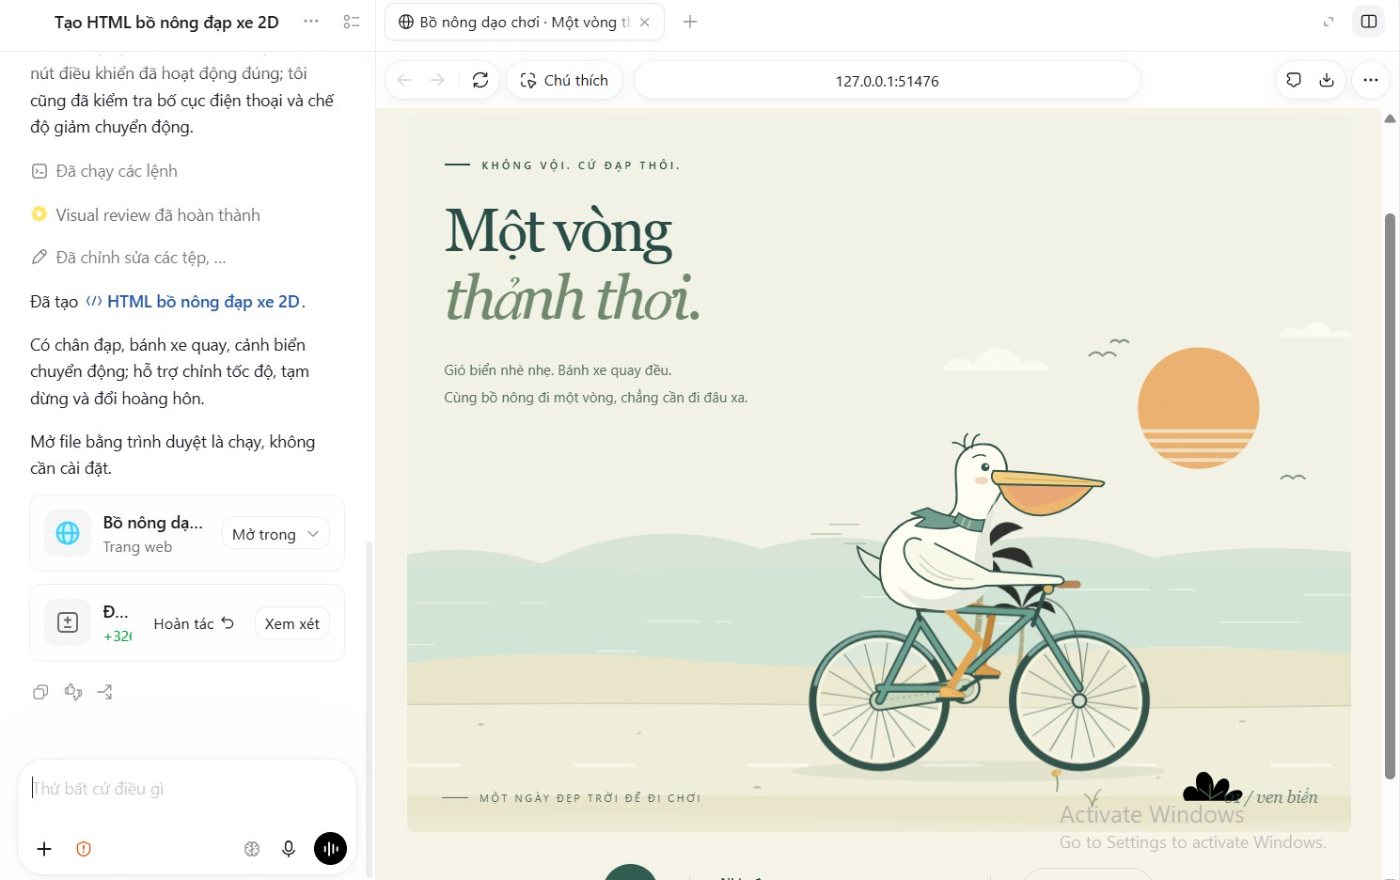
Task: Click the preview pane vertical scrollbar
Action: (x=1389, y=495)
